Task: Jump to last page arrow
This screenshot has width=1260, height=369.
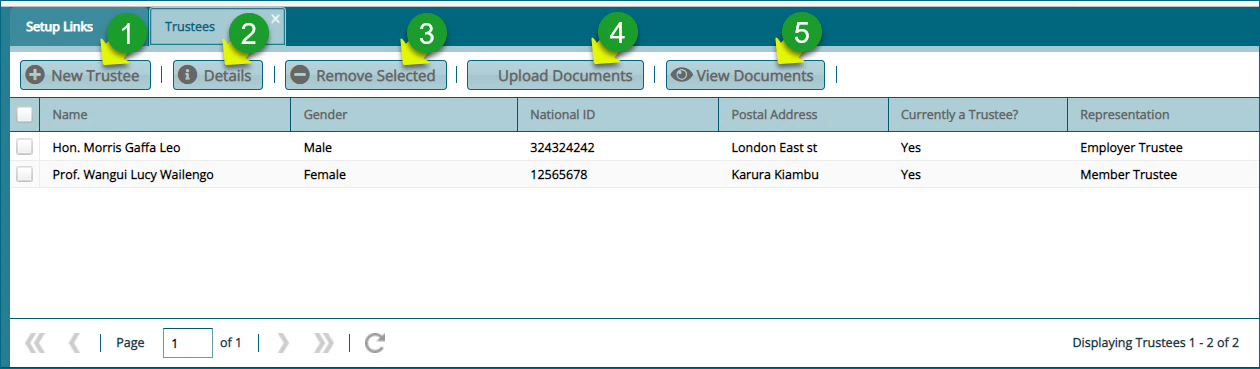Action: pyautogui.click(x=323, y=343)
